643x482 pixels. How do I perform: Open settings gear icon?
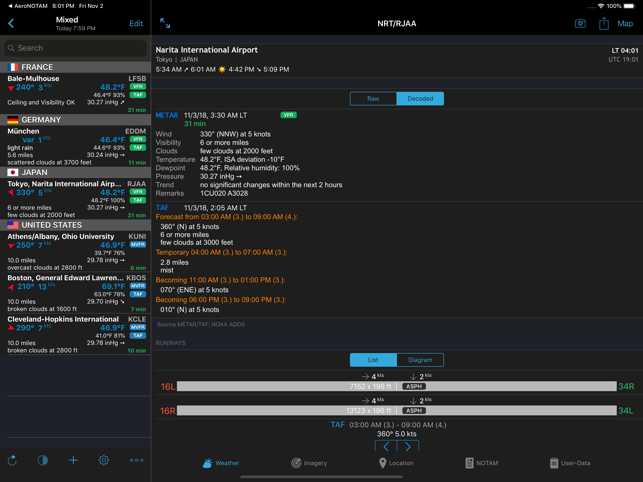[104, 460]
